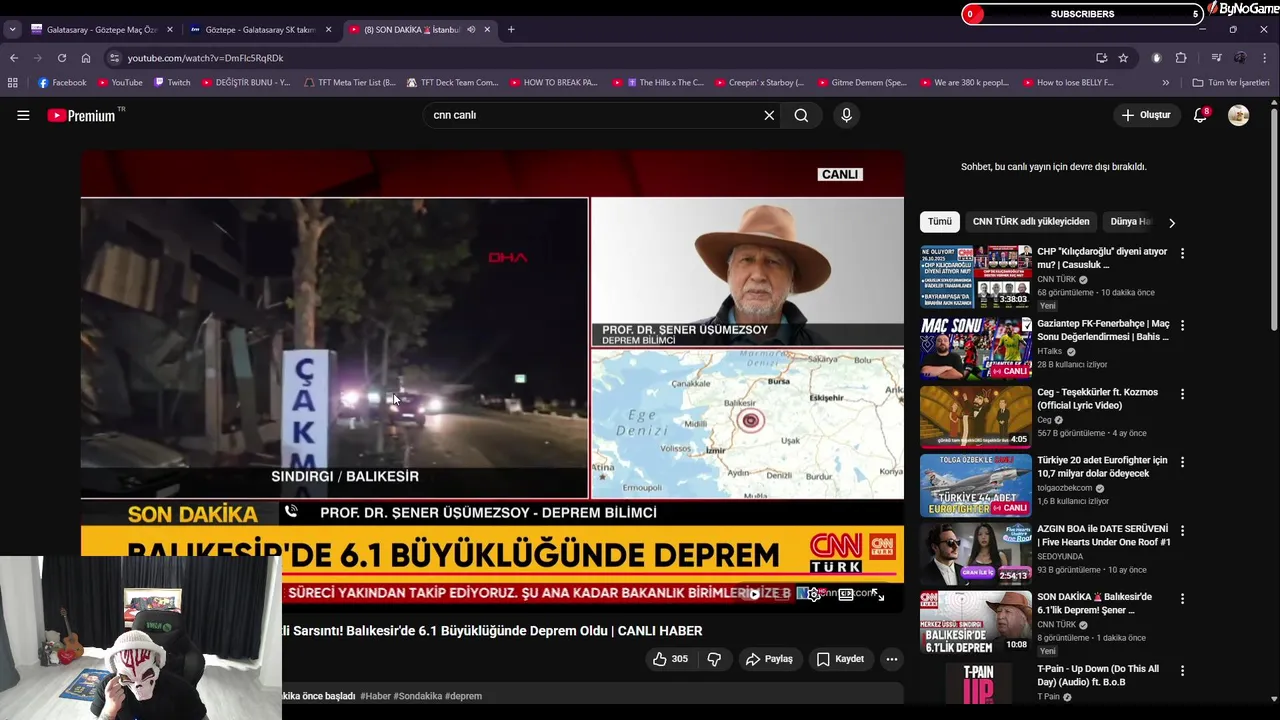
Task: Open the Oluştur create menu
Action: tap(1146, 115)
